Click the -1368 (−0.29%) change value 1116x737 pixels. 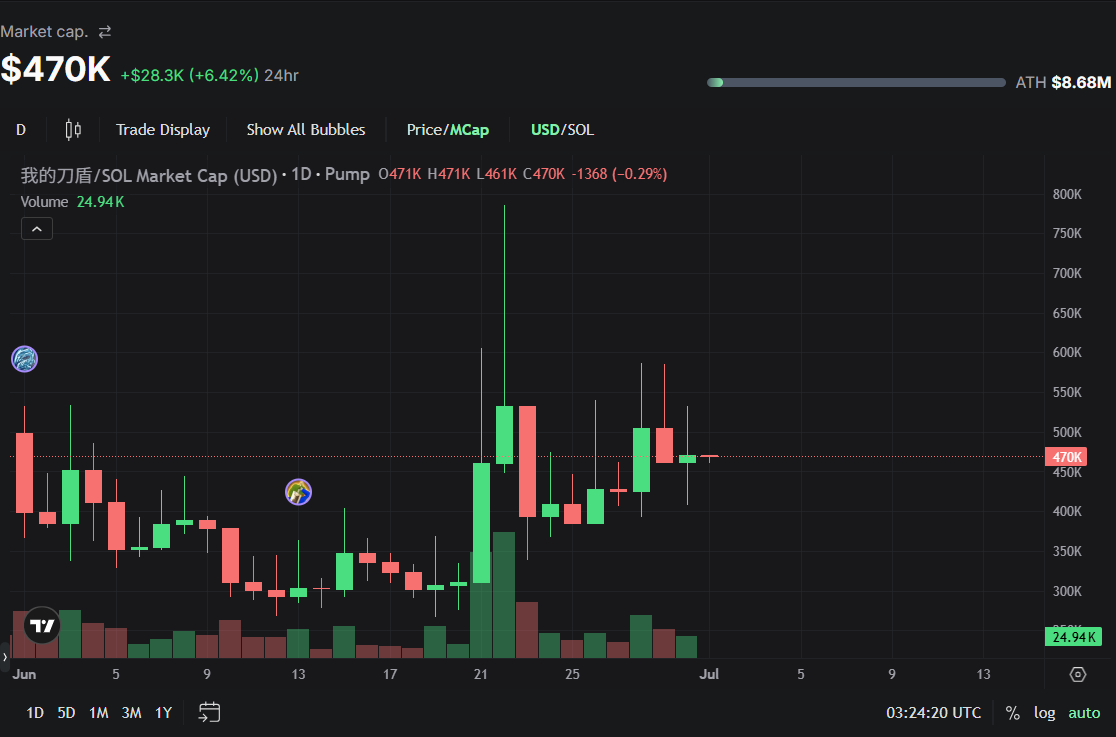tap(619, 174)
